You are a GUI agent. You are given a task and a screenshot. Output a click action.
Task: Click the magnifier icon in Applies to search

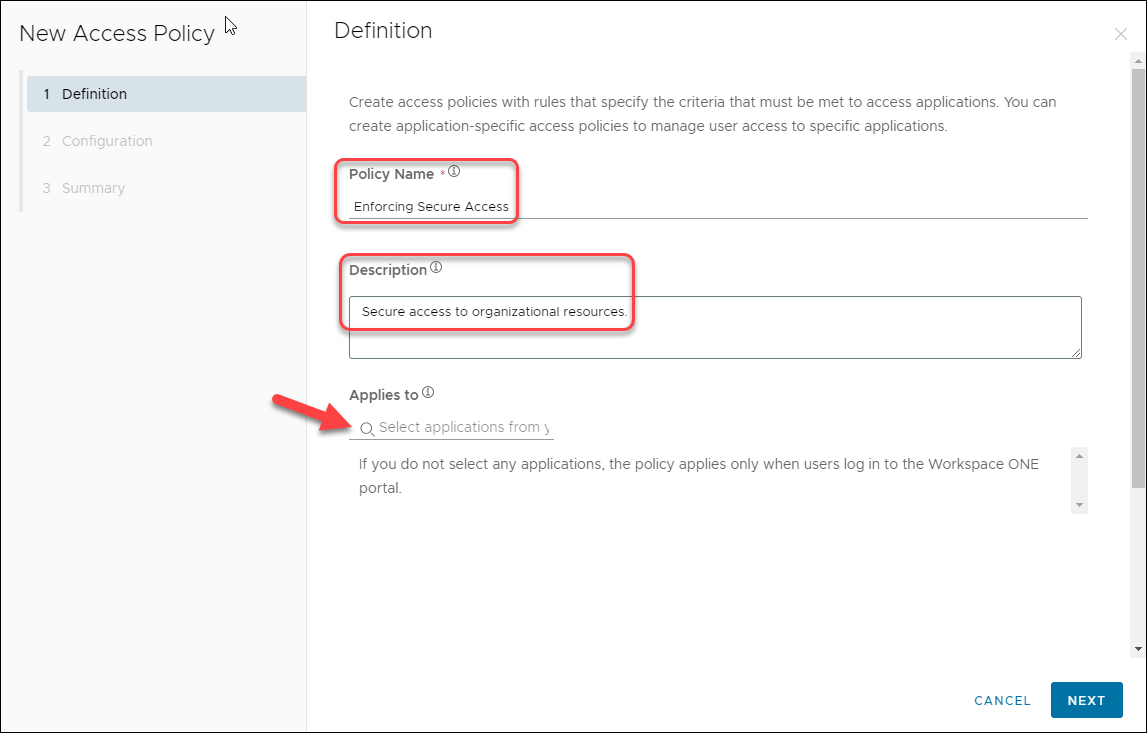pyautogui.click(x=367, y=428)
